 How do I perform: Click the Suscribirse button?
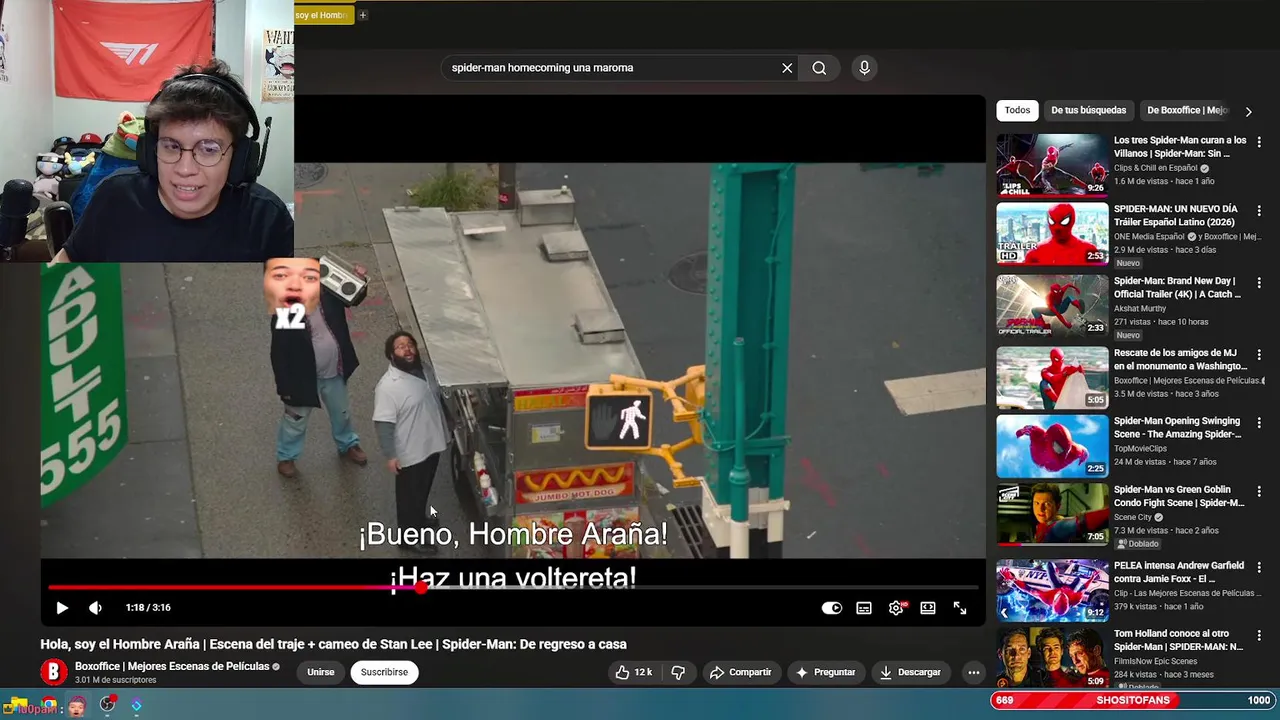[384, 672]
